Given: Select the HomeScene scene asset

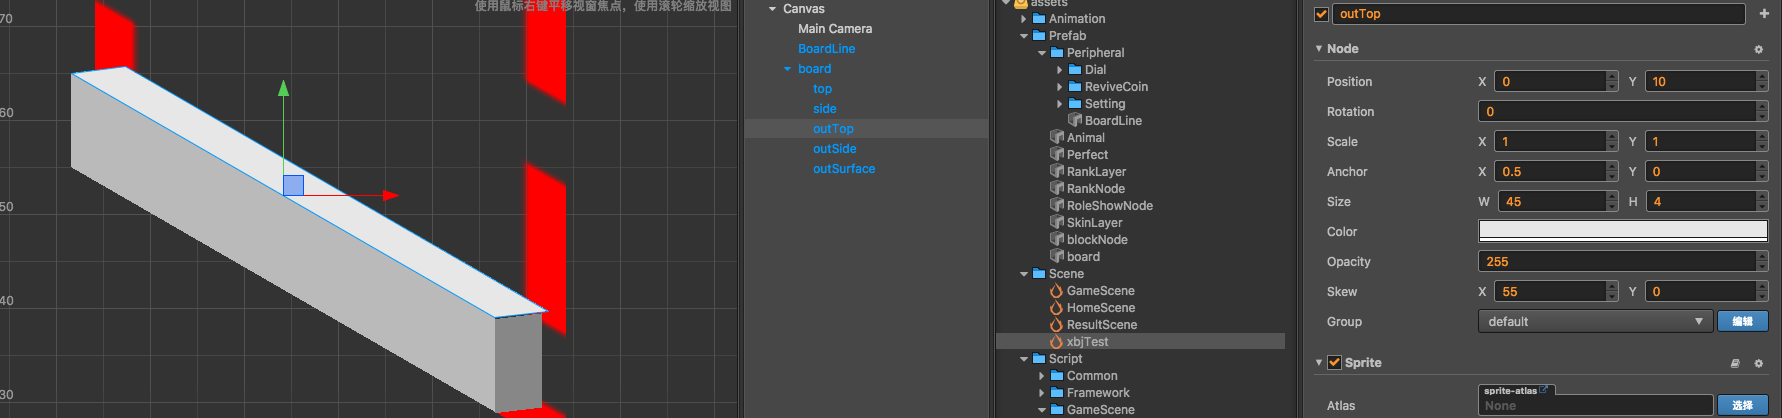Looking at the screenshot, I should click(1100, 308).
